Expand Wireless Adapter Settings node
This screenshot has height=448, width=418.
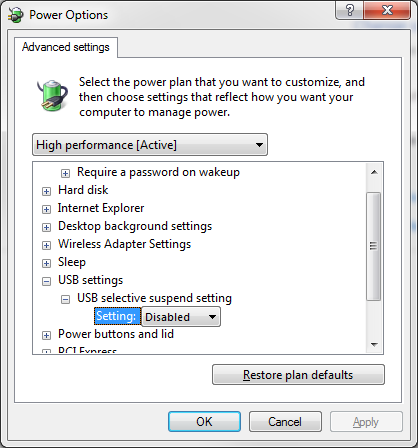pyautogui.click(x=46, y=245)
